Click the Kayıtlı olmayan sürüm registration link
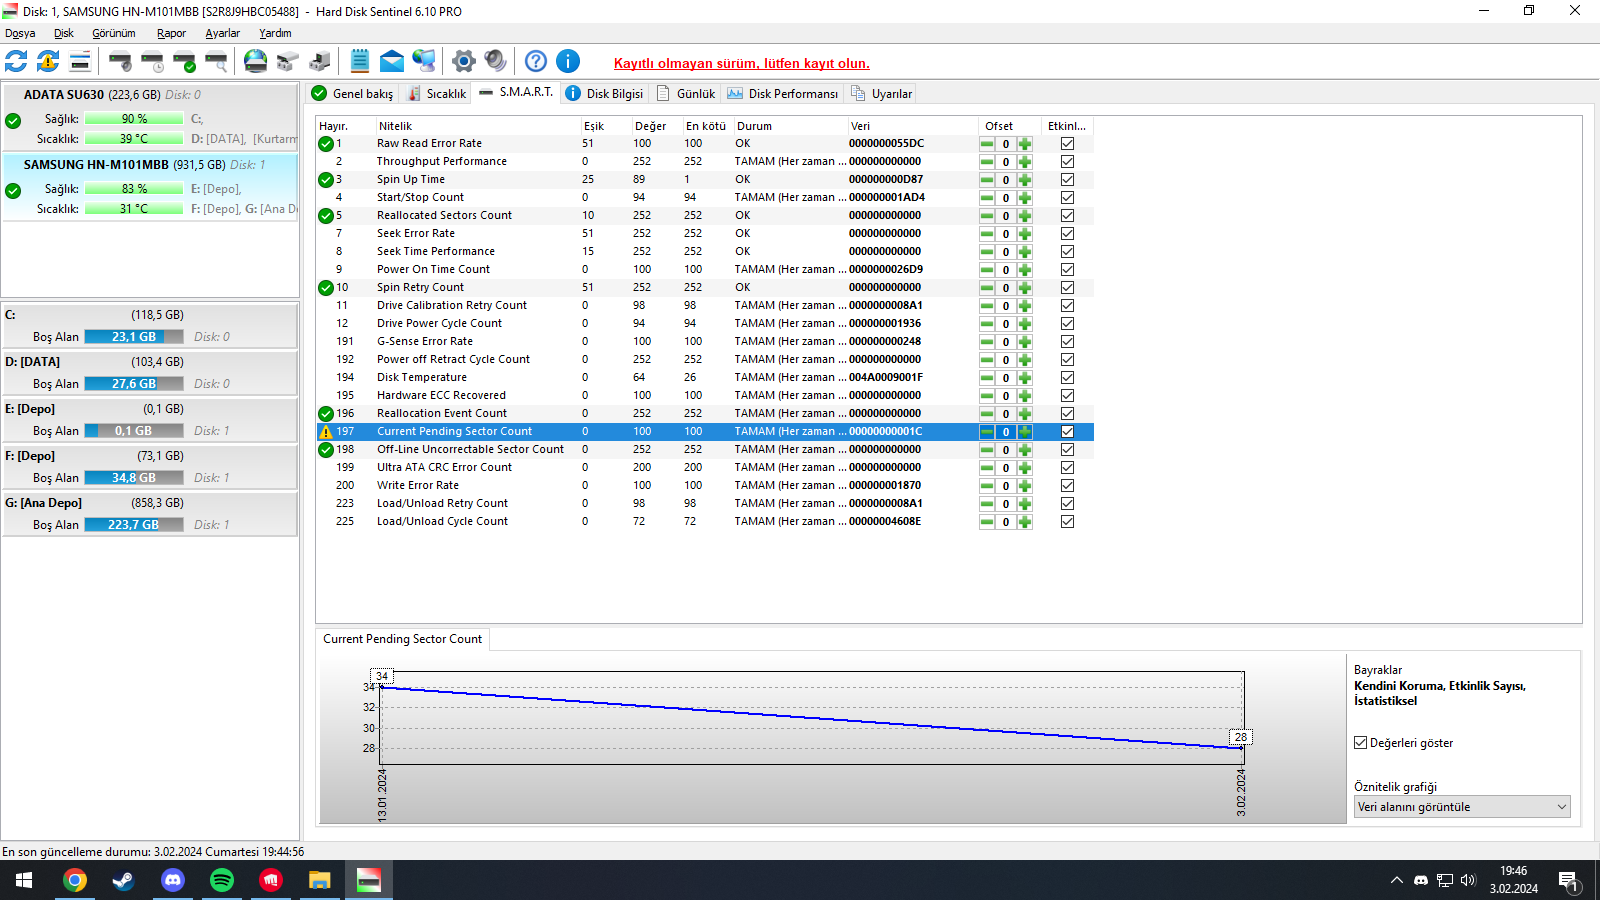 (x=742, y=63)
